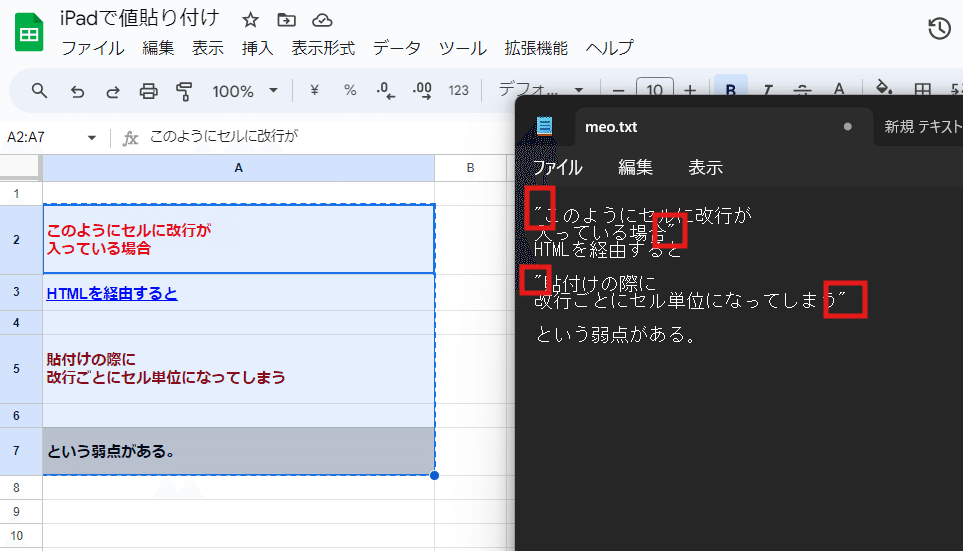This screenshot has height=551, width=963.
Task: Select column B header
Action: [x=470, y=168]
